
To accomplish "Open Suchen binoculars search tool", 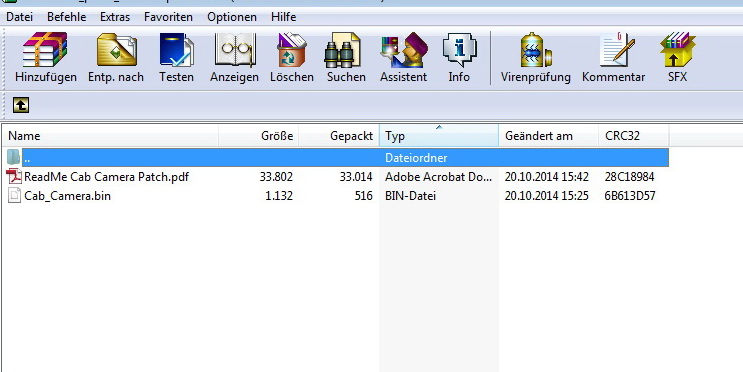I will click(346, 57).
